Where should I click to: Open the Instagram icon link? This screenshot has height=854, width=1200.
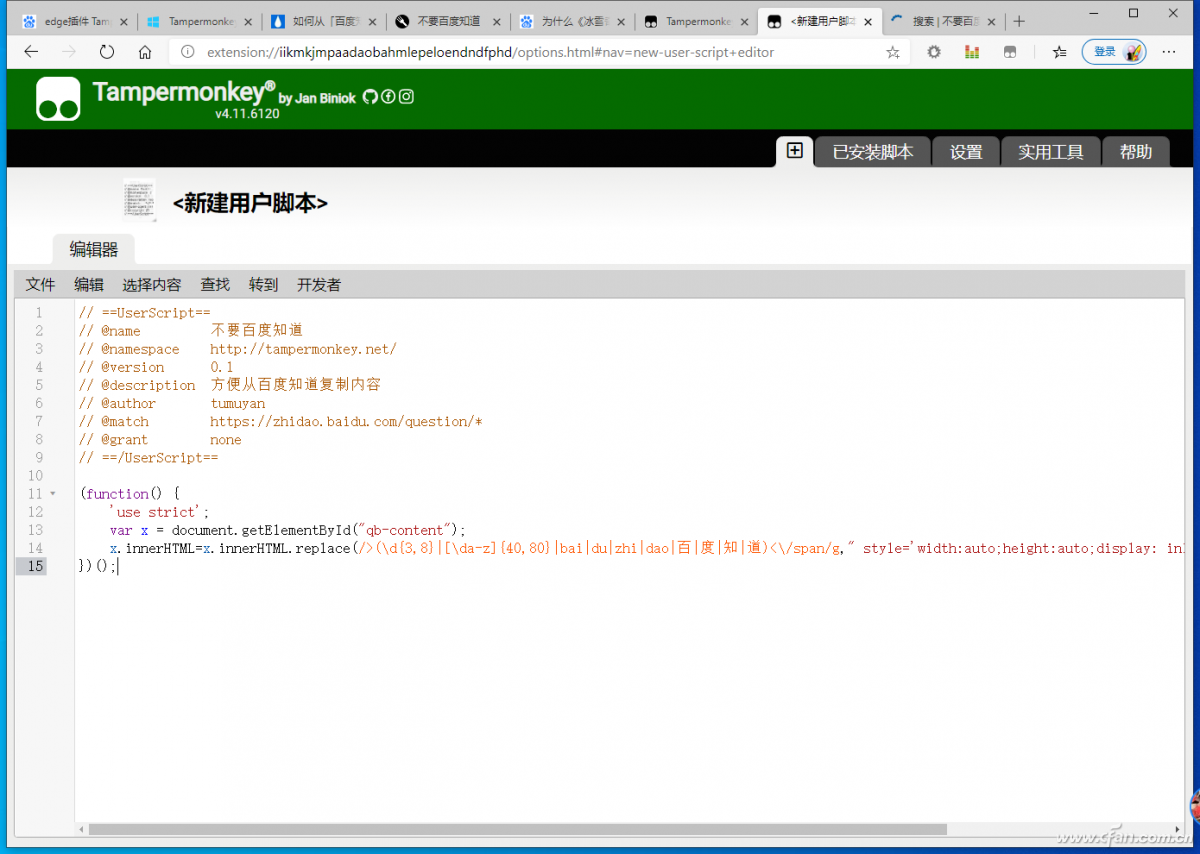(x=406, y=97)
